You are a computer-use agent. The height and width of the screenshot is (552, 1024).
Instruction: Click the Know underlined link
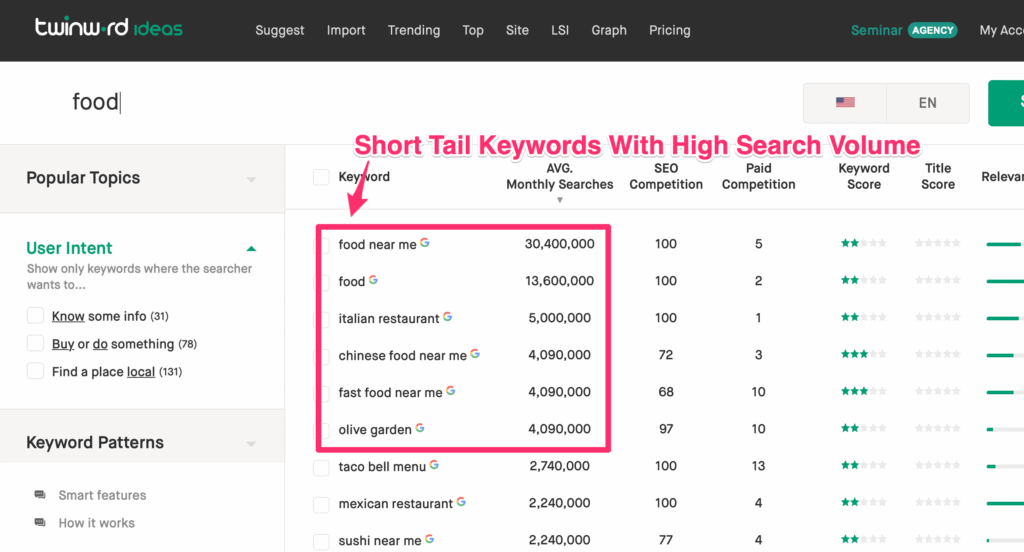click(x=68, y=316)
